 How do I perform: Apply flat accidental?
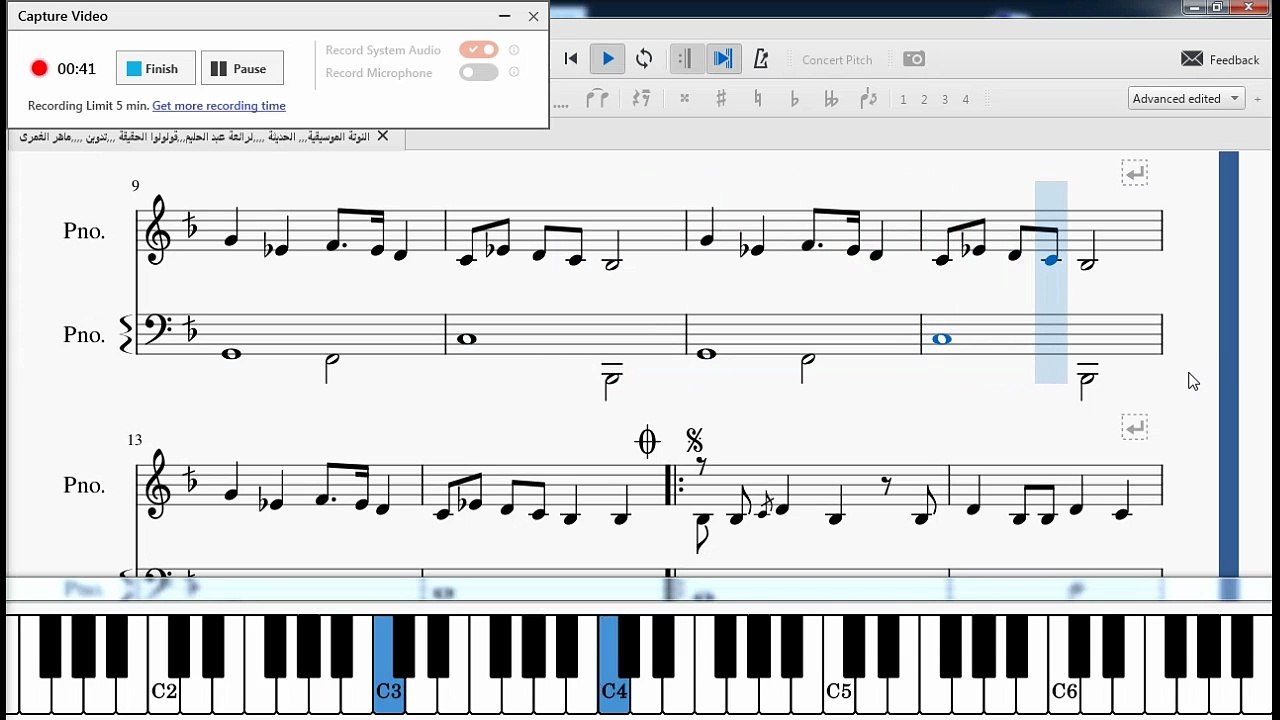click(794, 99)
